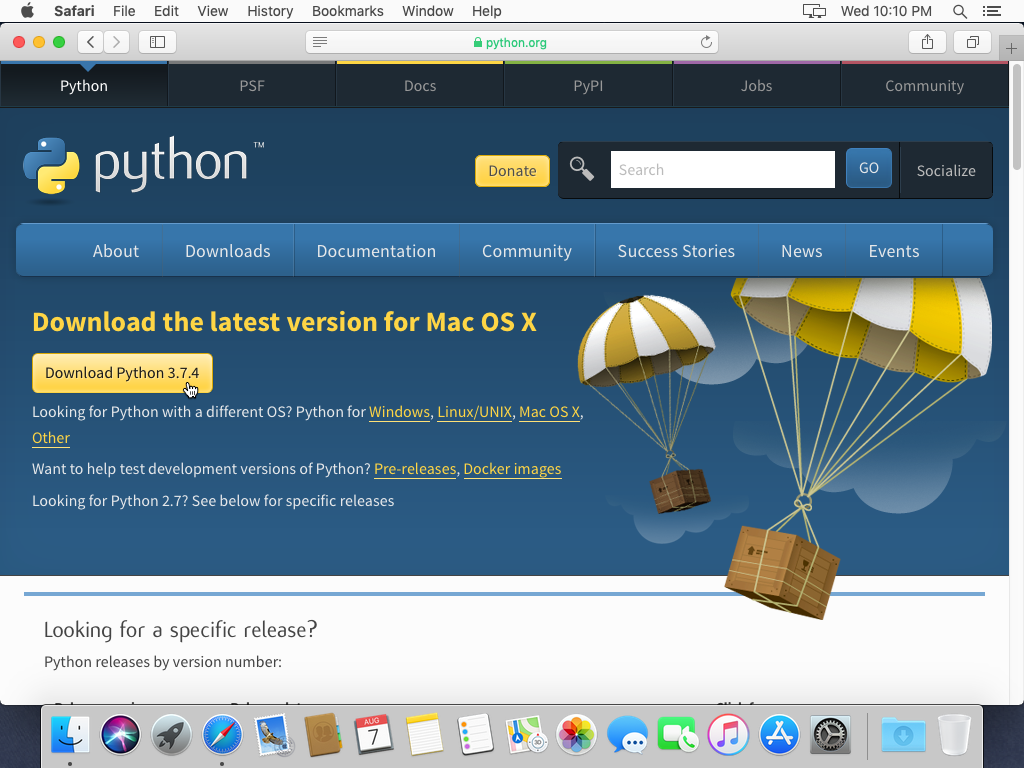Open App Store from the Dock
1024x768 pixels.
pos(778,736)
